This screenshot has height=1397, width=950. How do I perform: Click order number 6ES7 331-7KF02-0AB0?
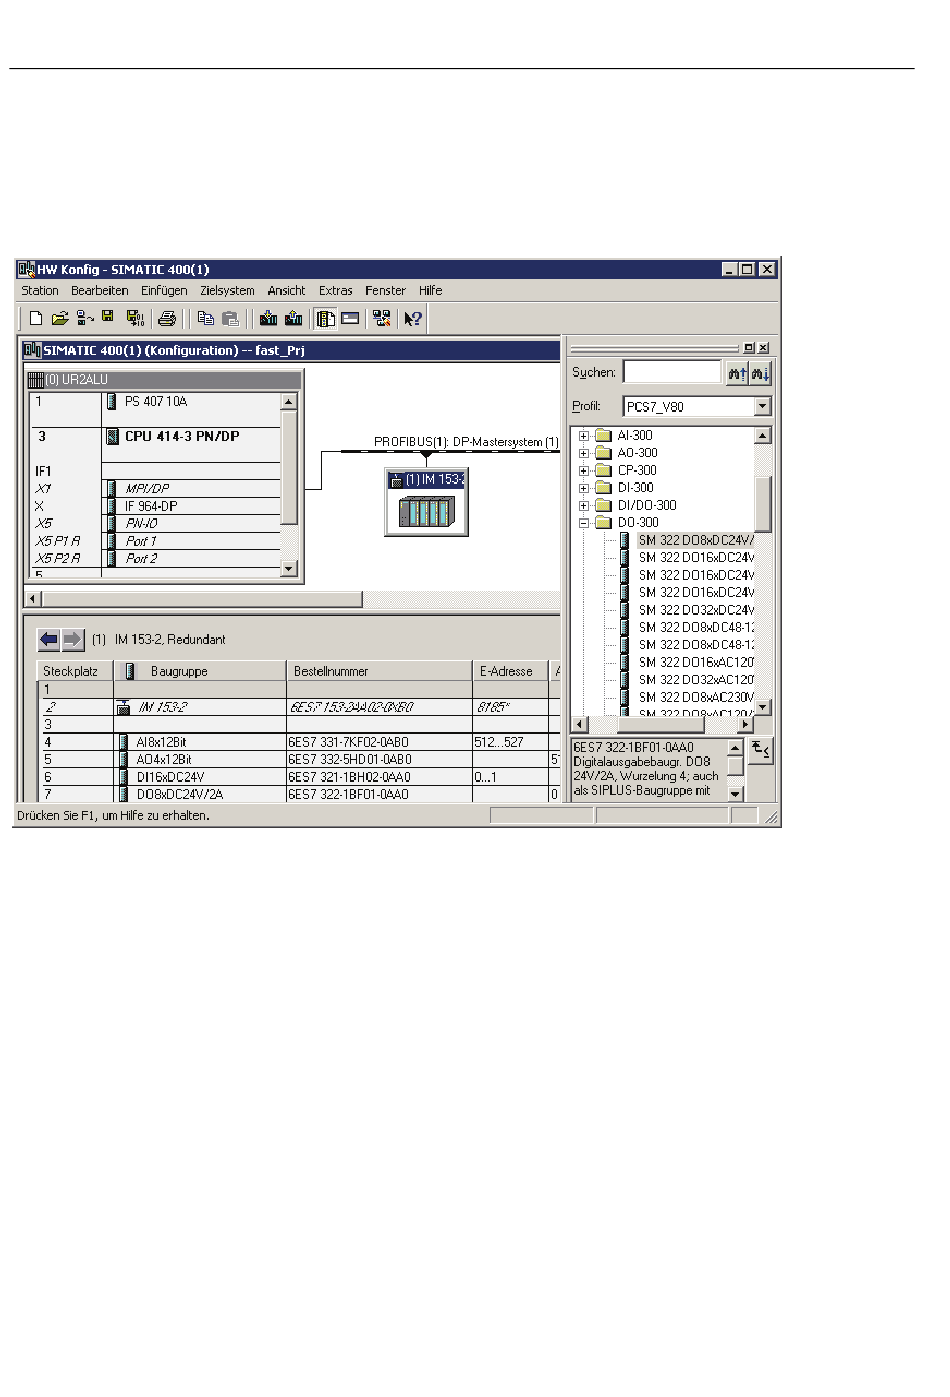point(348,743)
